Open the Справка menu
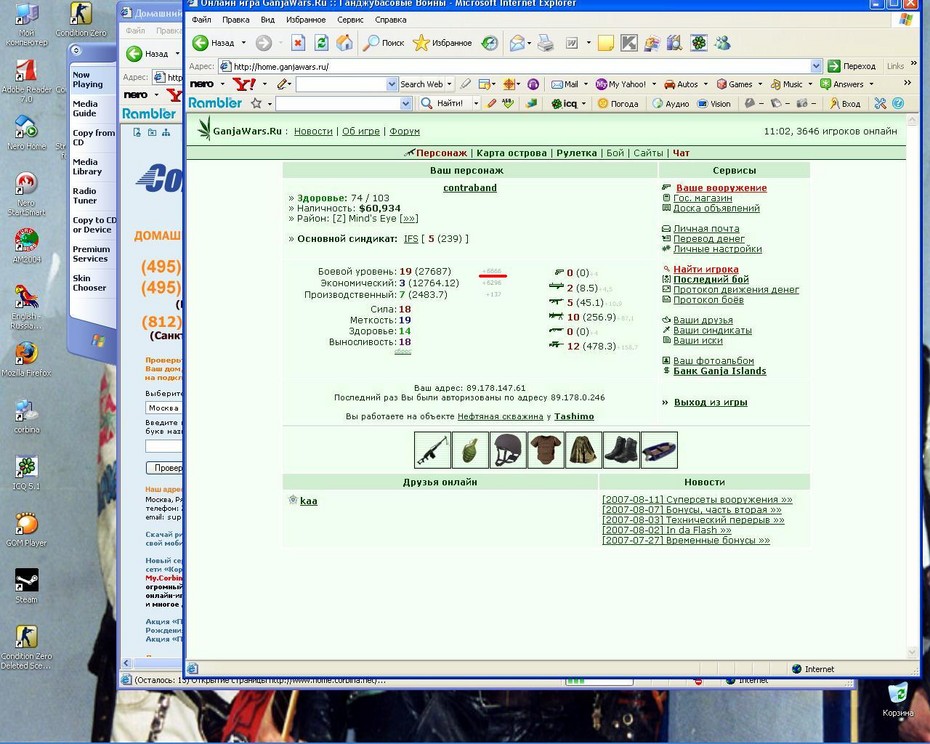Image resolution: width=930 pixels, height=744 pixels. [390, 20]
